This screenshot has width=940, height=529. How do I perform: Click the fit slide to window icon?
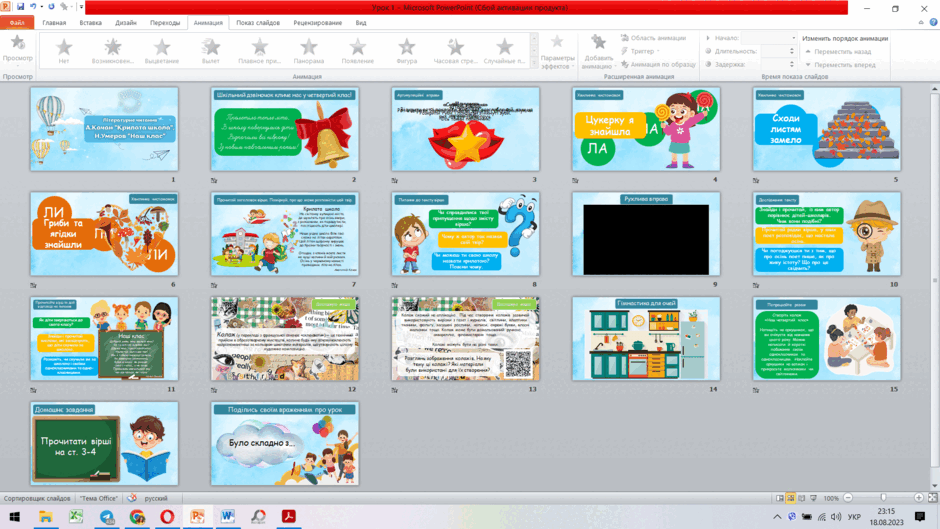point(932,498)
